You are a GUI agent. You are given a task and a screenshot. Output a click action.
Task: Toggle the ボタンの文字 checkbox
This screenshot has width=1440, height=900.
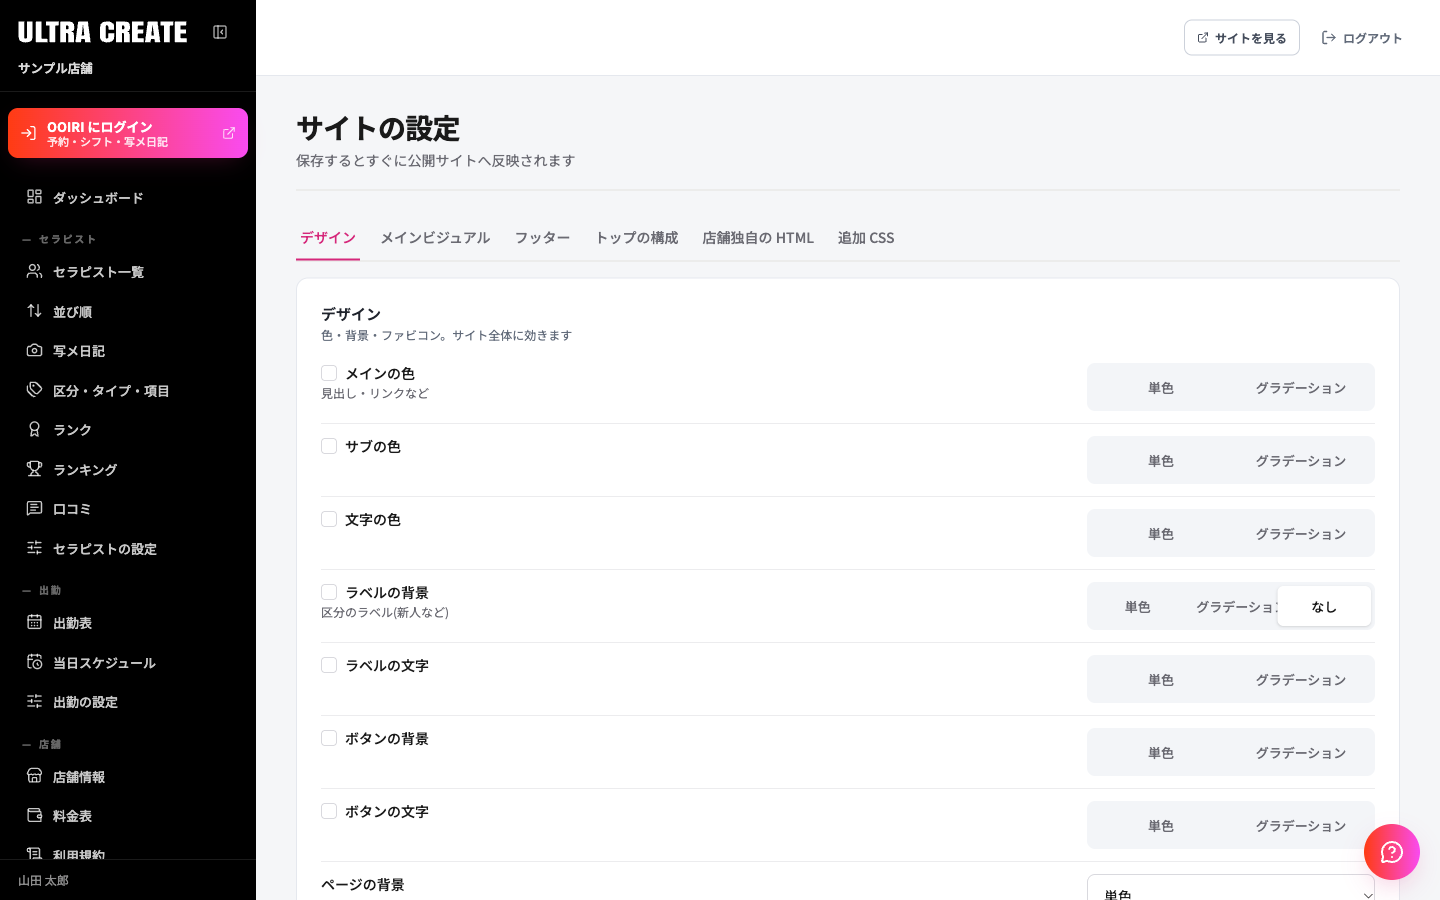(329, 811)
